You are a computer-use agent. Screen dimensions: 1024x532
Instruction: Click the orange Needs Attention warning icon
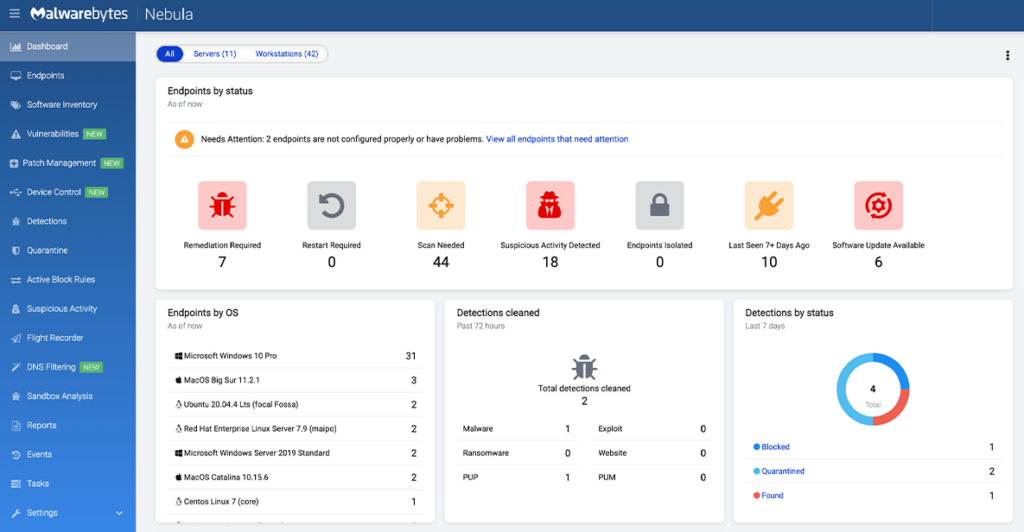[184, 139]
